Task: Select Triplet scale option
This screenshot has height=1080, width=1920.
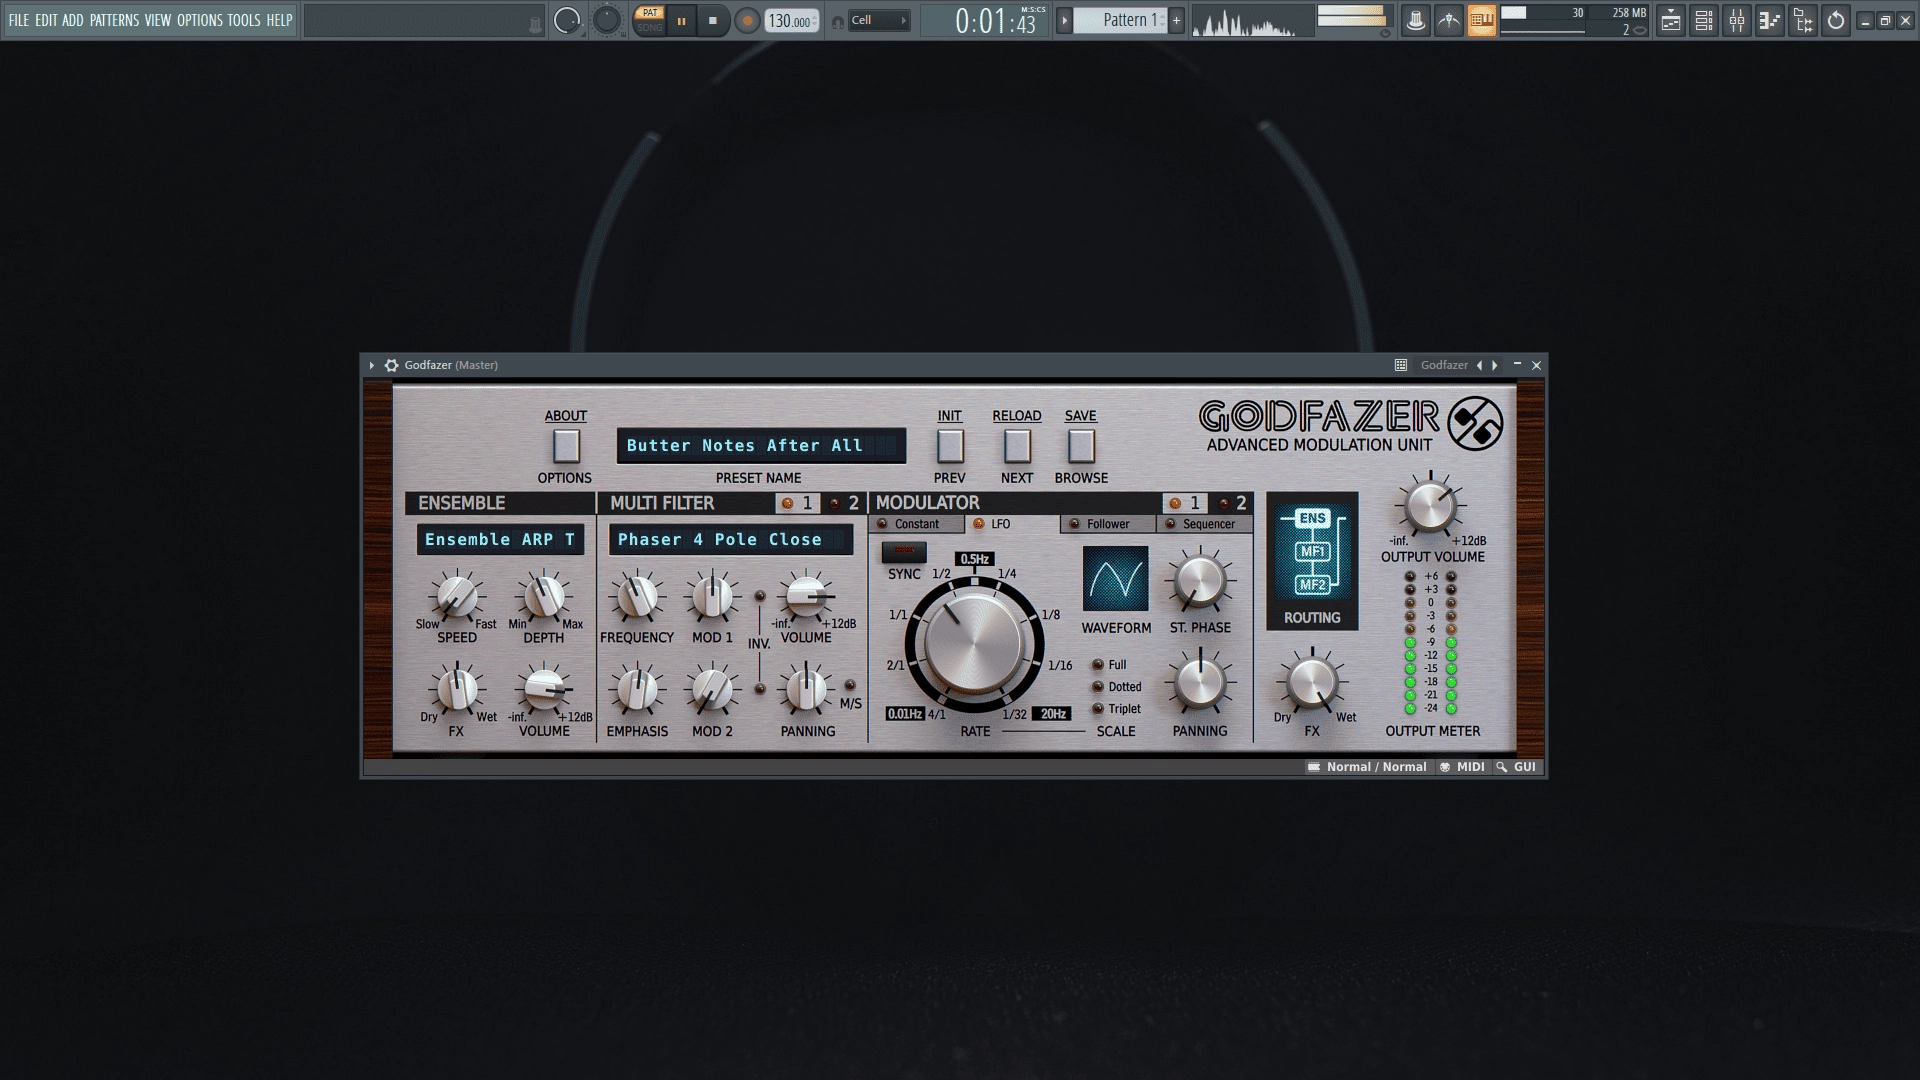Action: click(x=1116, y=709)
